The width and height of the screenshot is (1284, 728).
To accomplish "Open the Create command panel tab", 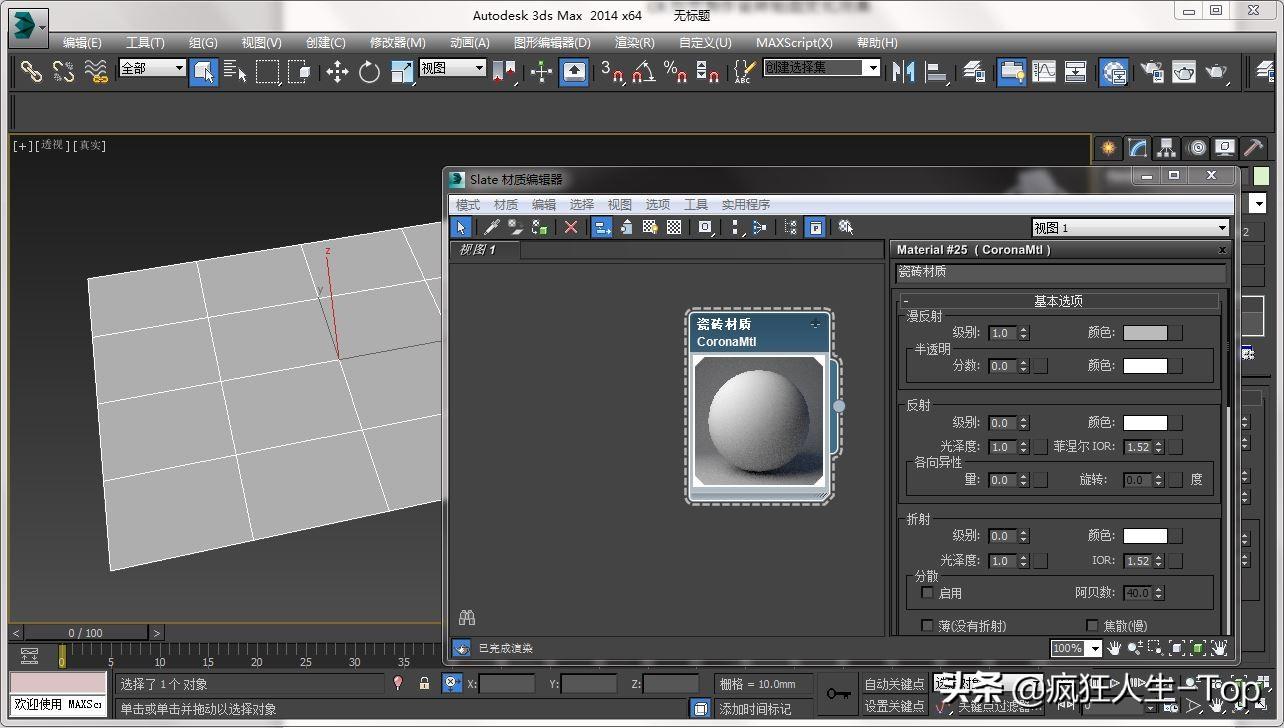I will click(x=1108, y=148).
